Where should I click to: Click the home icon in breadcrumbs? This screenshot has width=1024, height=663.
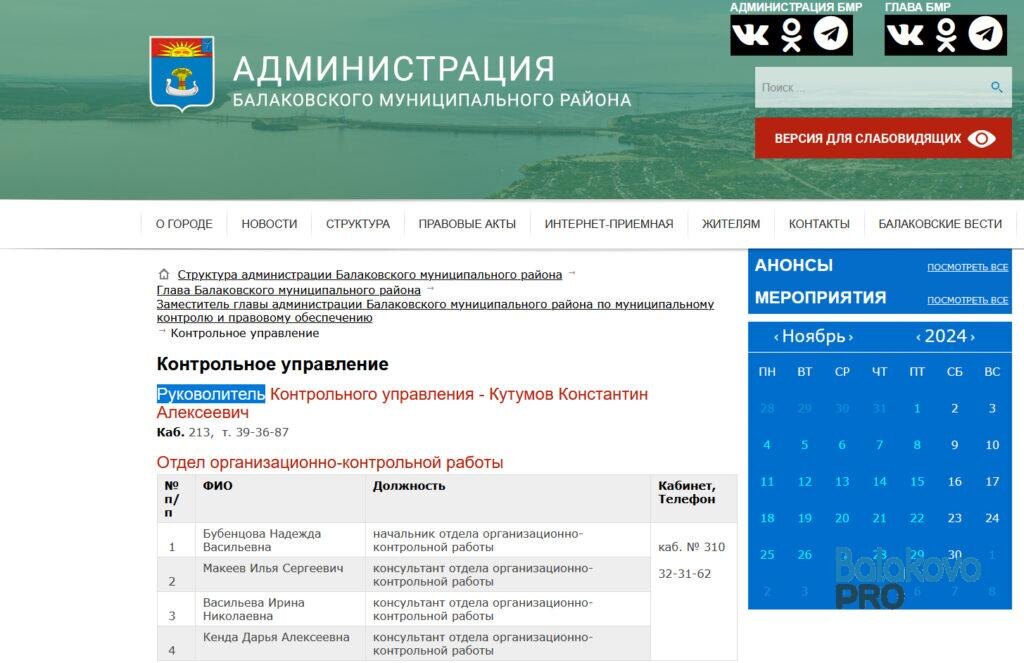[163, 274]
